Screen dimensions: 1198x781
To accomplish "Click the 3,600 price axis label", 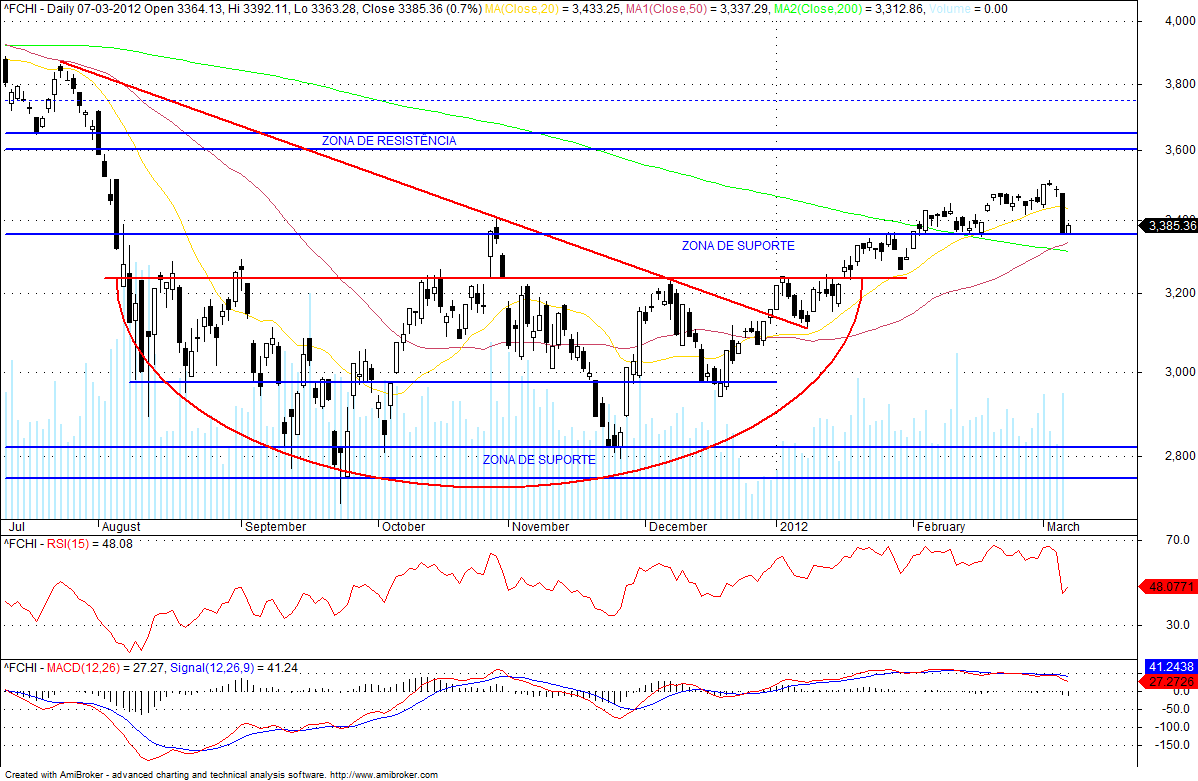I will [x=1180, y=150].
